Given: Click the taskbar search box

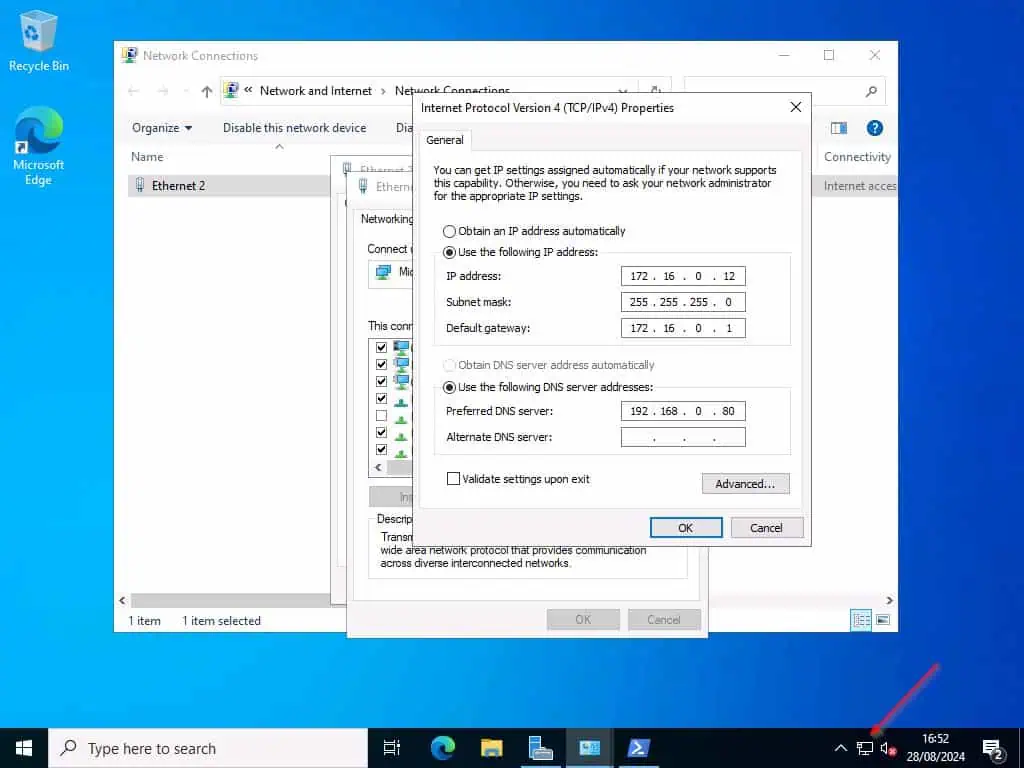Looking at the screenshot, I should [208, 748].
